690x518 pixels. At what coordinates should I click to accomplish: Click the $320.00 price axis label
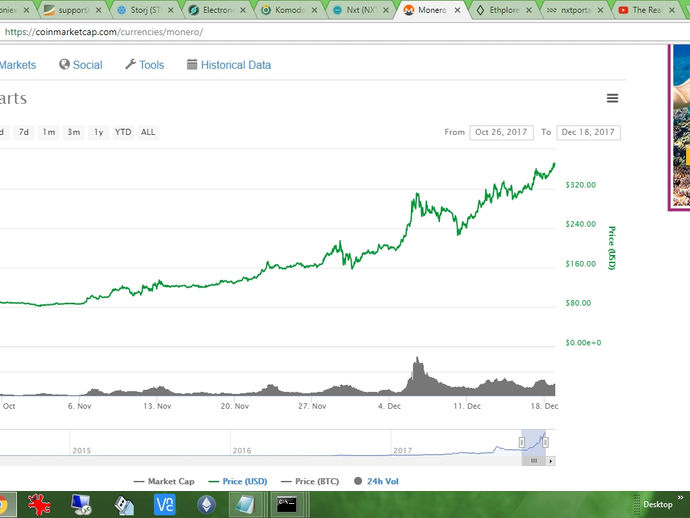(581, 185)
